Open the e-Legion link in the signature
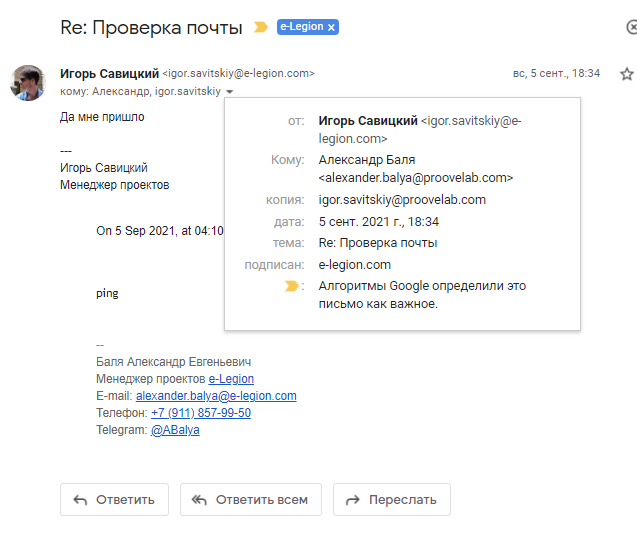 coord(231,379)
